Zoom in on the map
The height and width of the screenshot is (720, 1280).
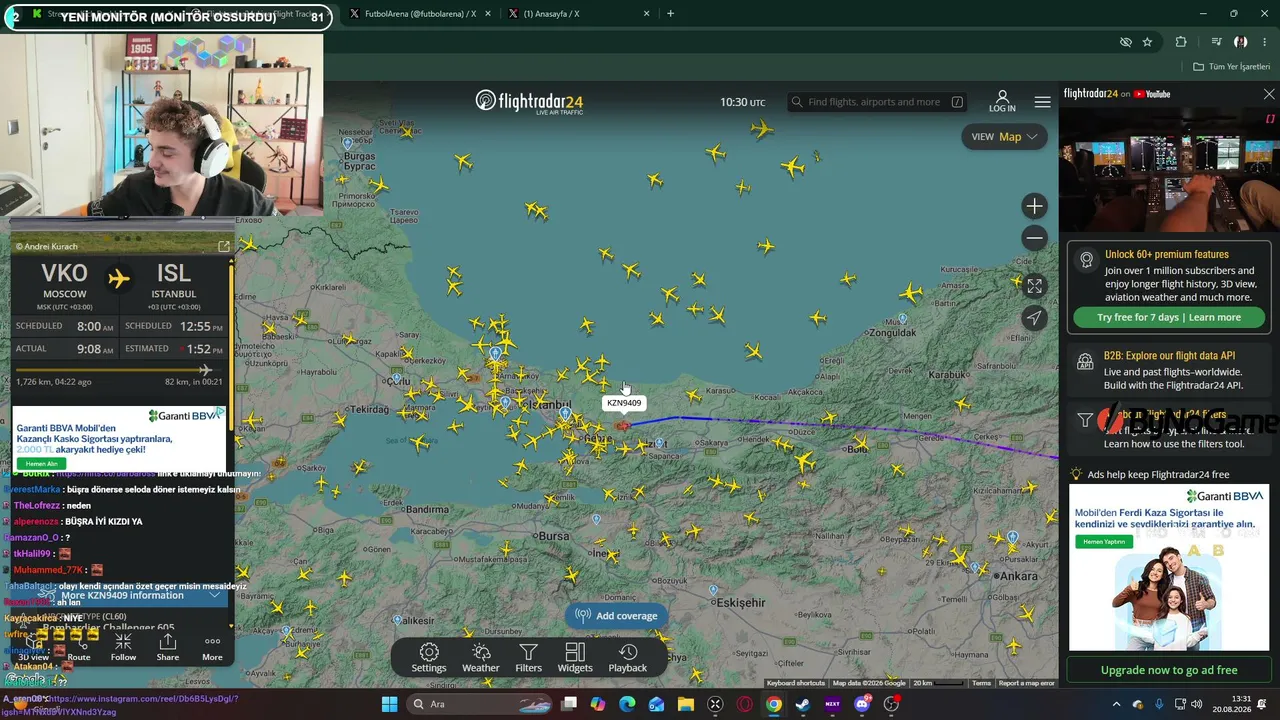click(1035, 206)
